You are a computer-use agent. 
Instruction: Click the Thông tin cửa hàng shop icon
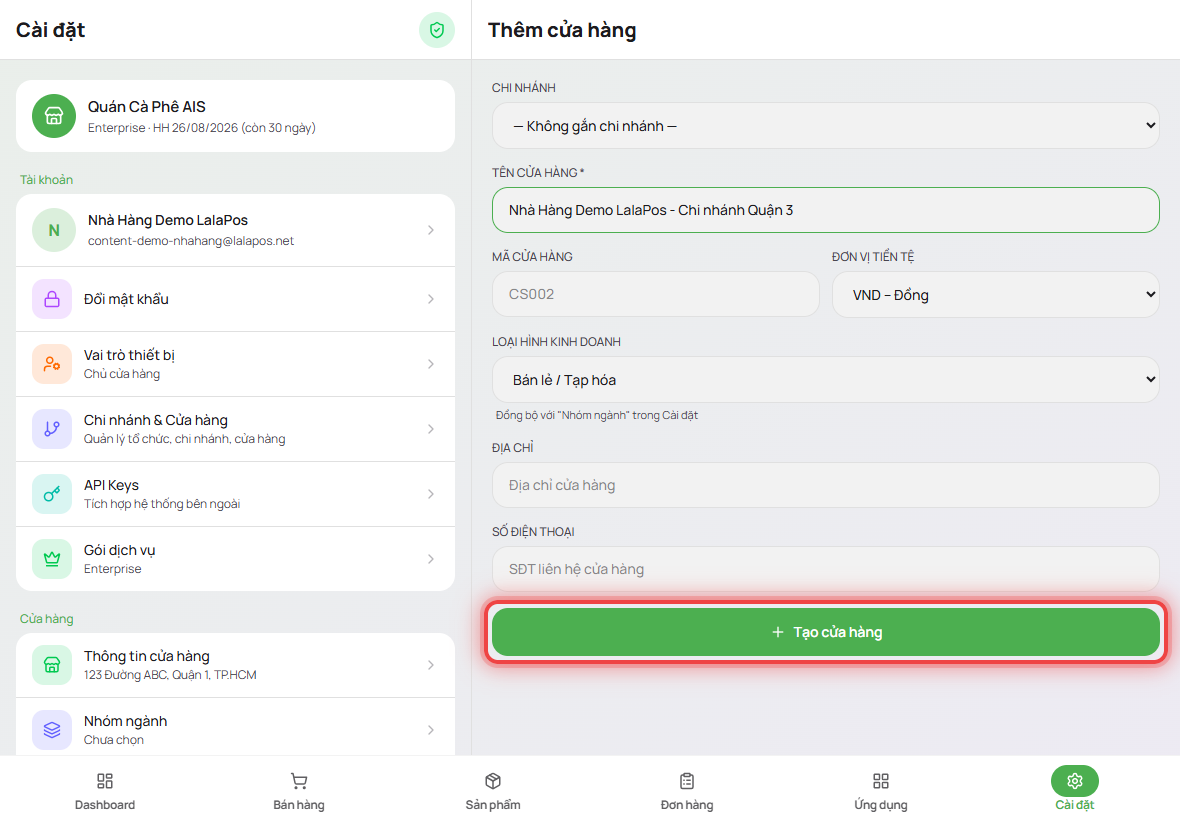click(x=52, y=665)
